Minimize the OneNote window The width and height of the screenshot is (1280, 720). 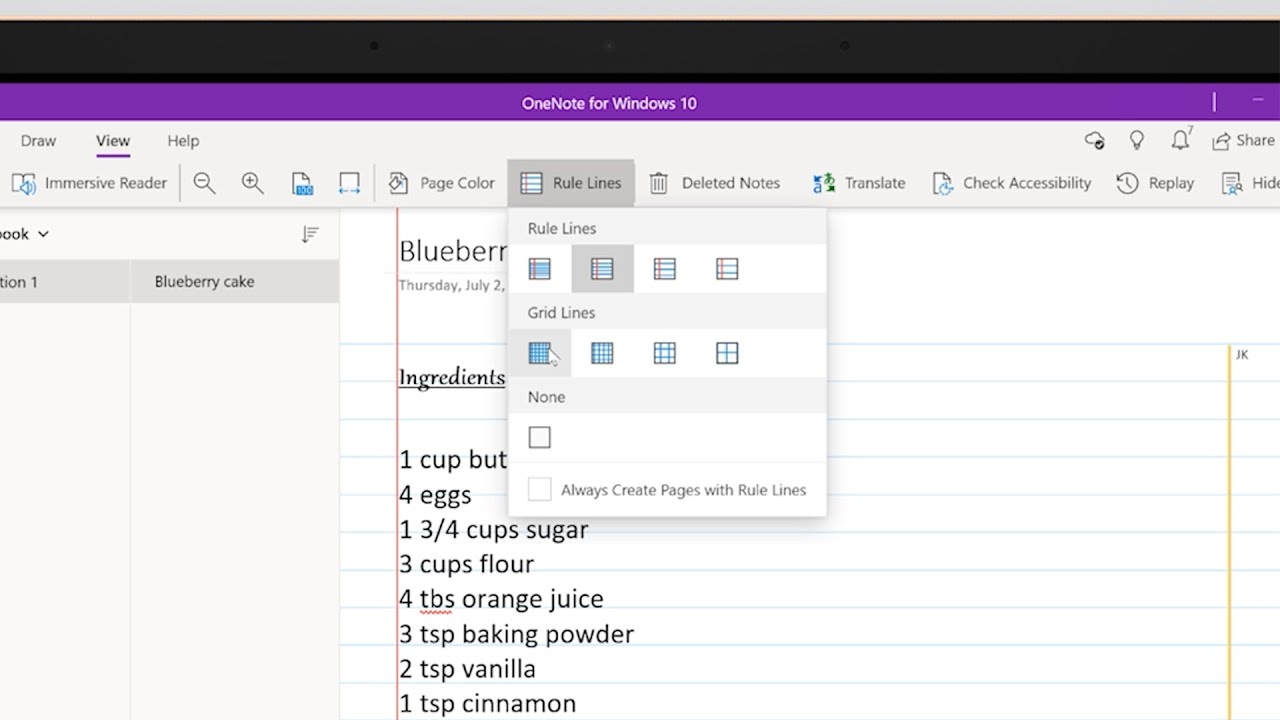(1258, 101)
